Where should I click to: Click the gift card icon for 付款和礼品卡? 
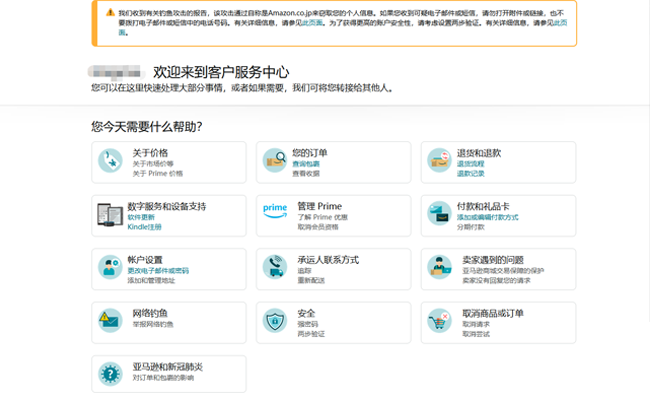(x=439, y=214)
